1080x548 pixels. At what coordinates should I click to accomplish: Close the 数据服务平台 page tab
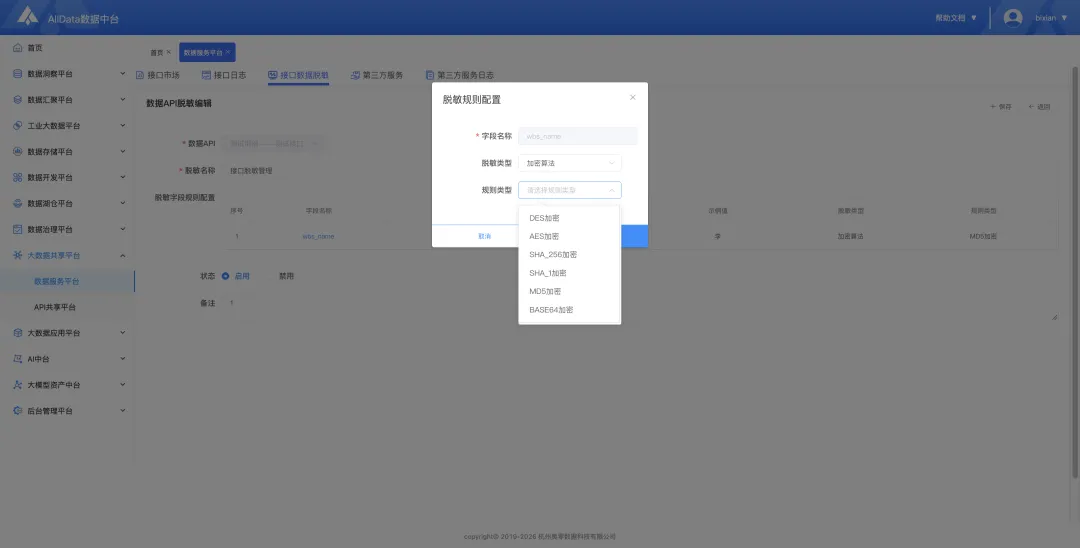tap(228, 52)
